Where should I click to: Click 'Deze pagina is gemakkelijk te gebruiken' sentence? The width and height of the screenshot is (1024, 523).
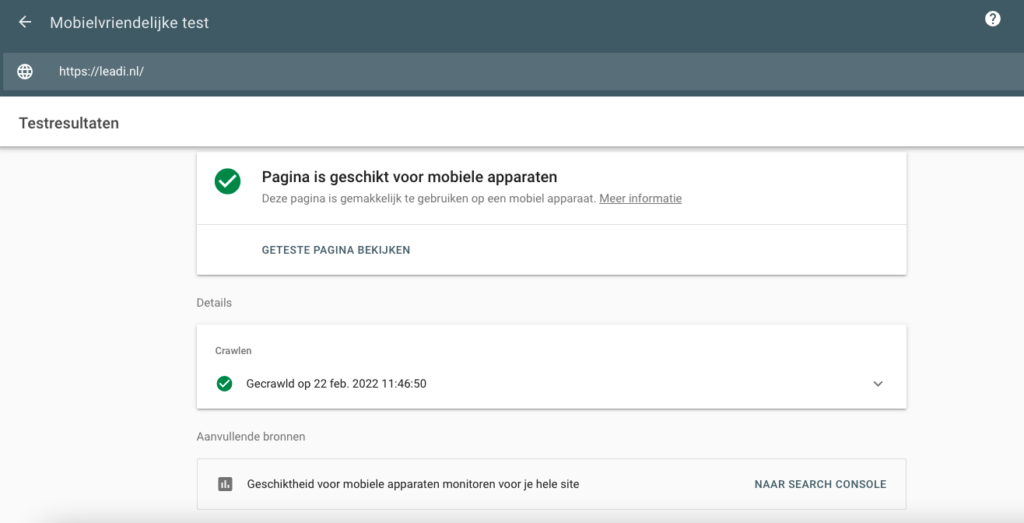(x=429, y=198)
